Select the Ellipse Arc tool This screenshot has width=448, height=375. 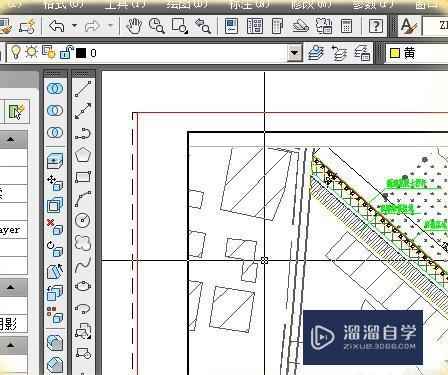pyautogui.click(x=83, y=308)
